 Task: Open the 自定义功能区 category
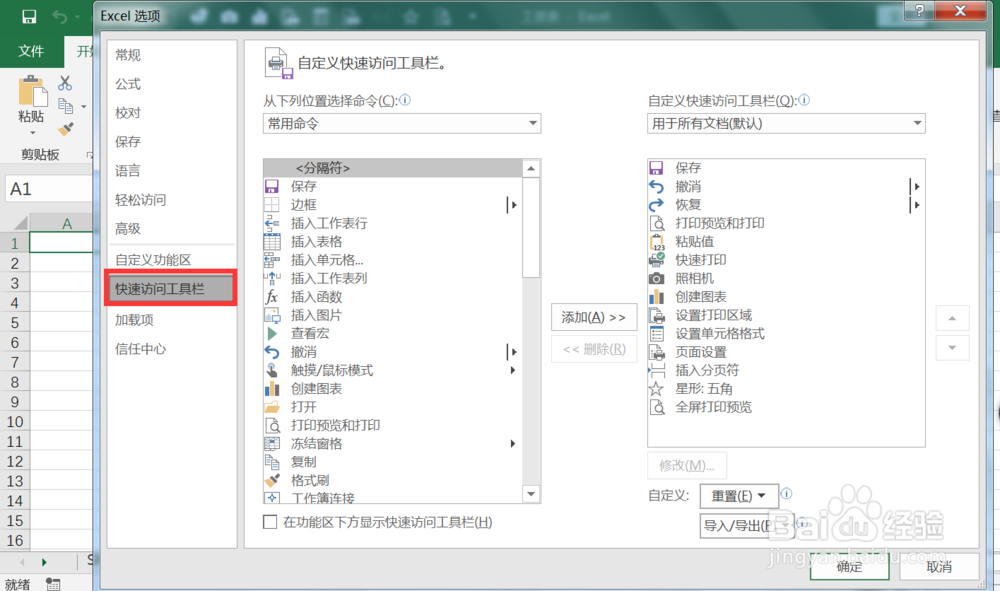(172, 259)
